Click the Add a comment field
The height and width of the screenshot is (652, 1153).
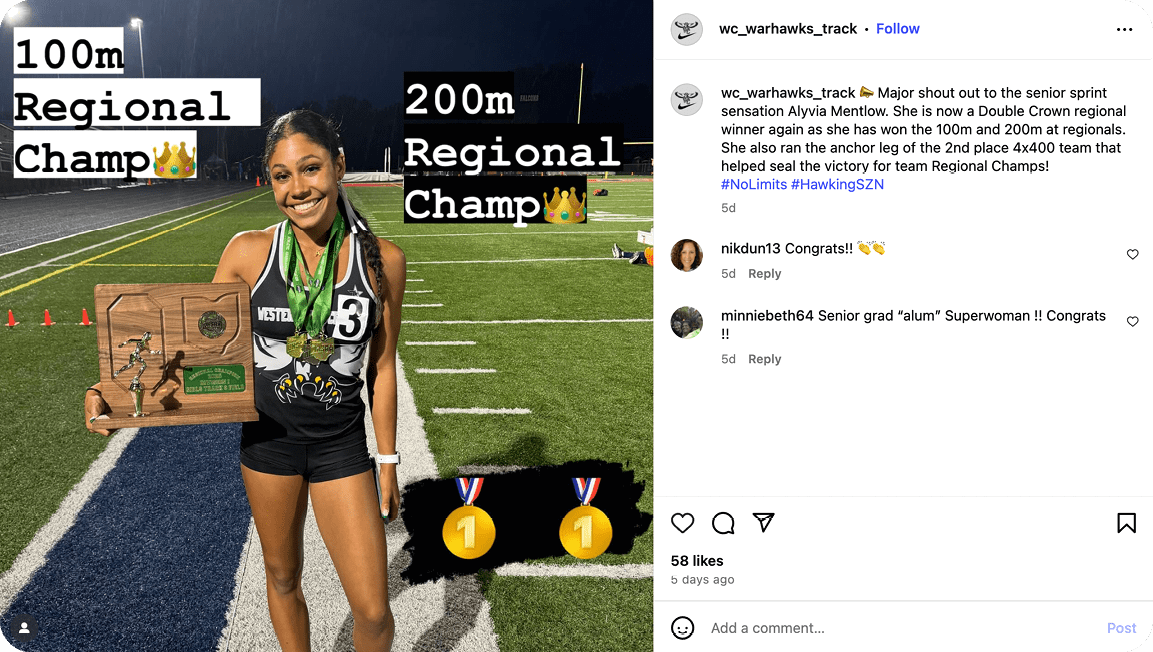click(901, 628)
